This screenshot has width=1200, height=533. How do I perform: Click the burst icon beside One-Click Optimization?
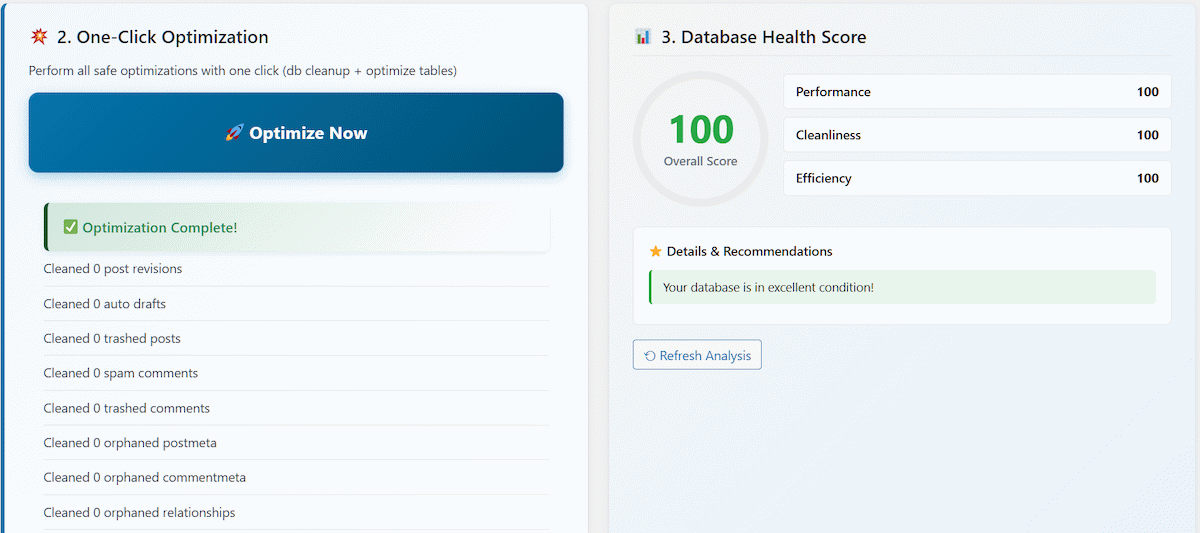coord(40,37)
